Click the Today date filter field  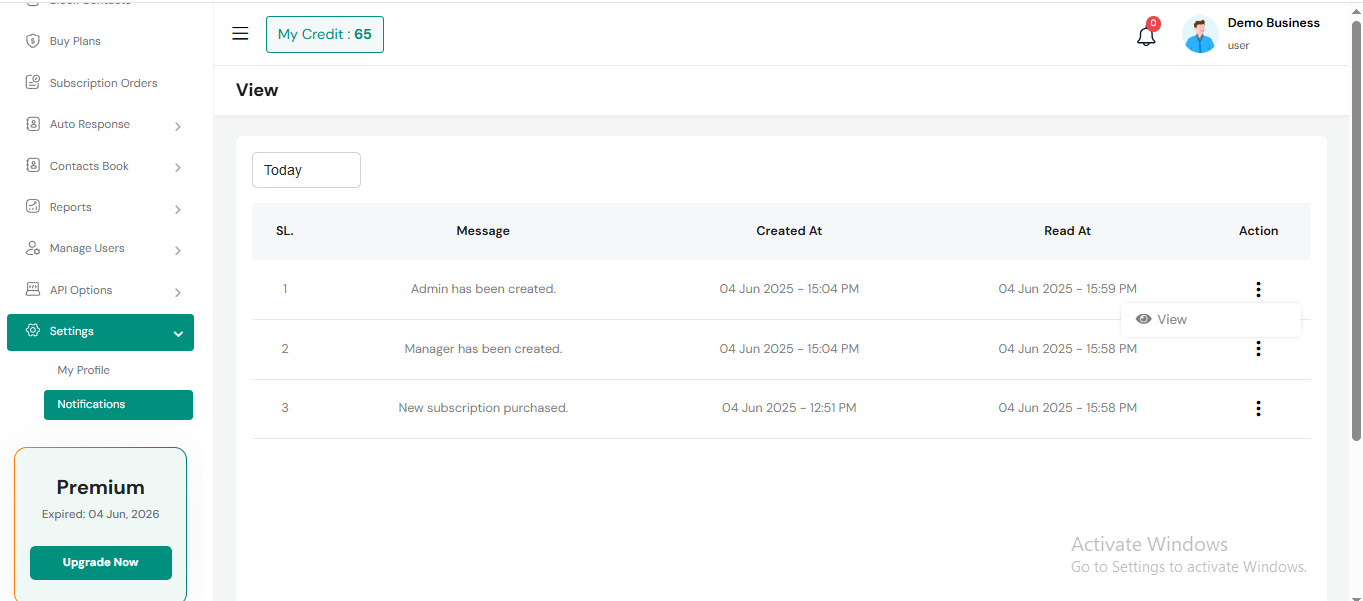pos(306,170)
